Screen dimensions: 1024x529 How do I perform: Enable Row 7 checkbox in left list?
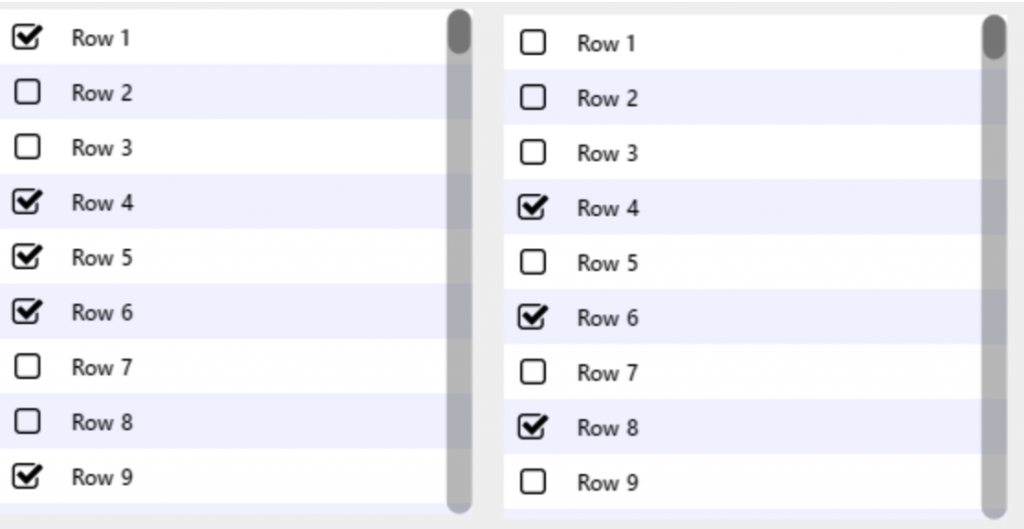pos(27,368)
